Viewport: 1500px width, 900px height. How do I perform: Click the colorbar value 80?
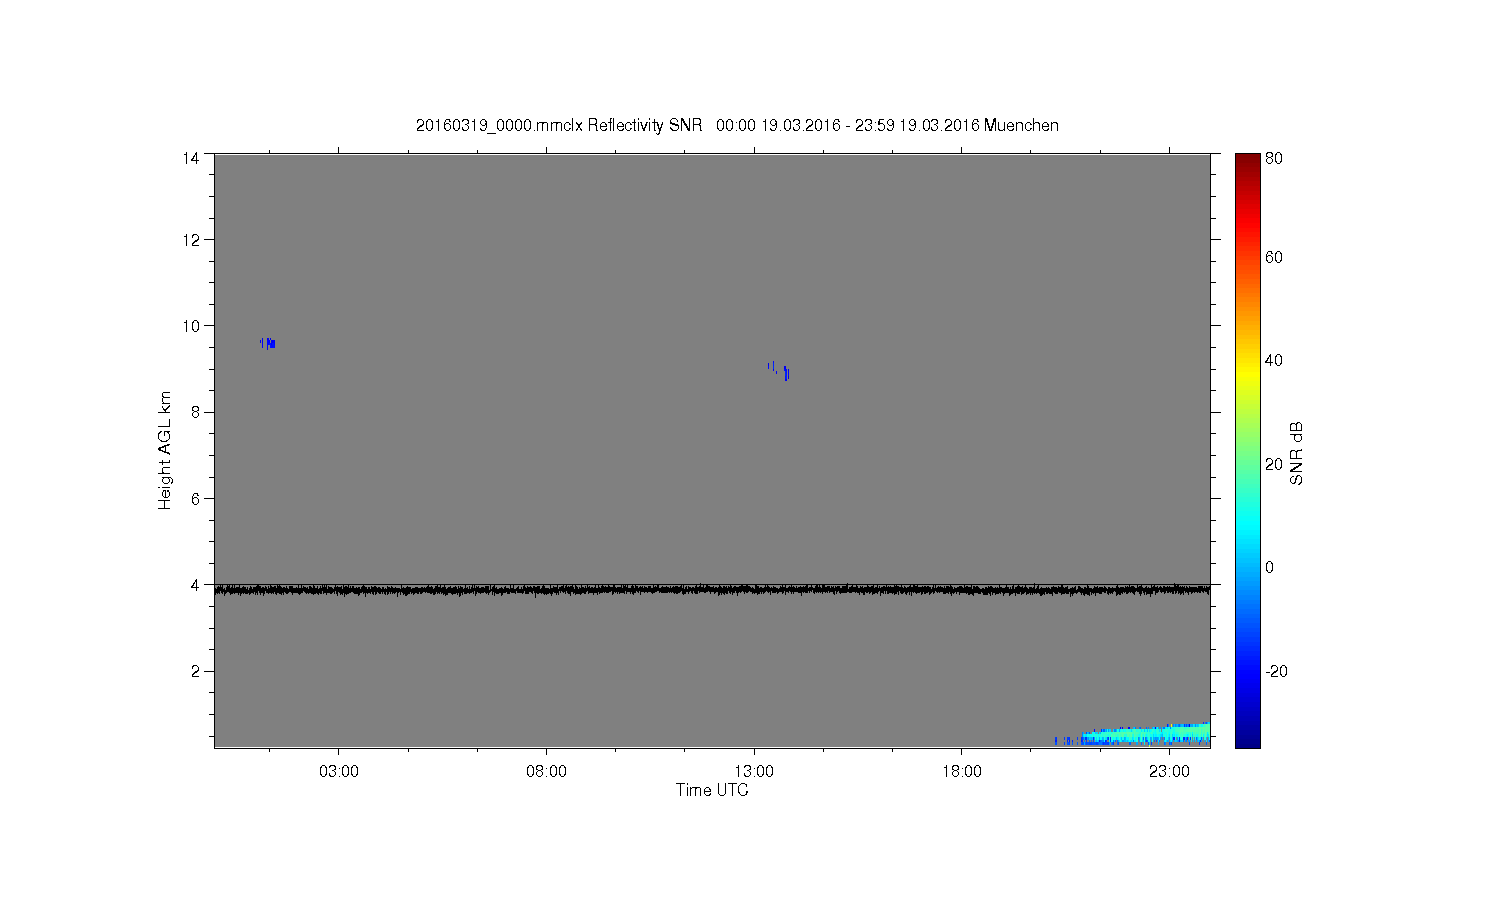pos(1274,158)
